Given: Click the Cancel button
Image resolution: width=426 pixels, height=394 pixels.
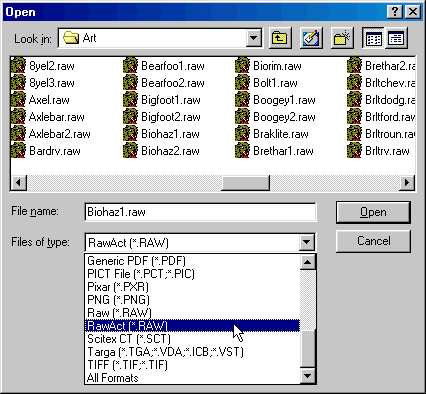Looking at the screenshot, I should 373,241.
